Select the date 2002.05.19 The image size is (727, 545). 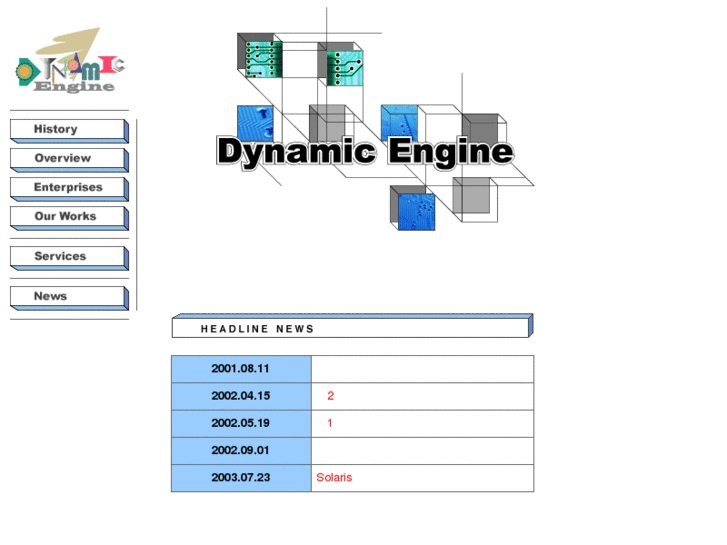[240, 423]
